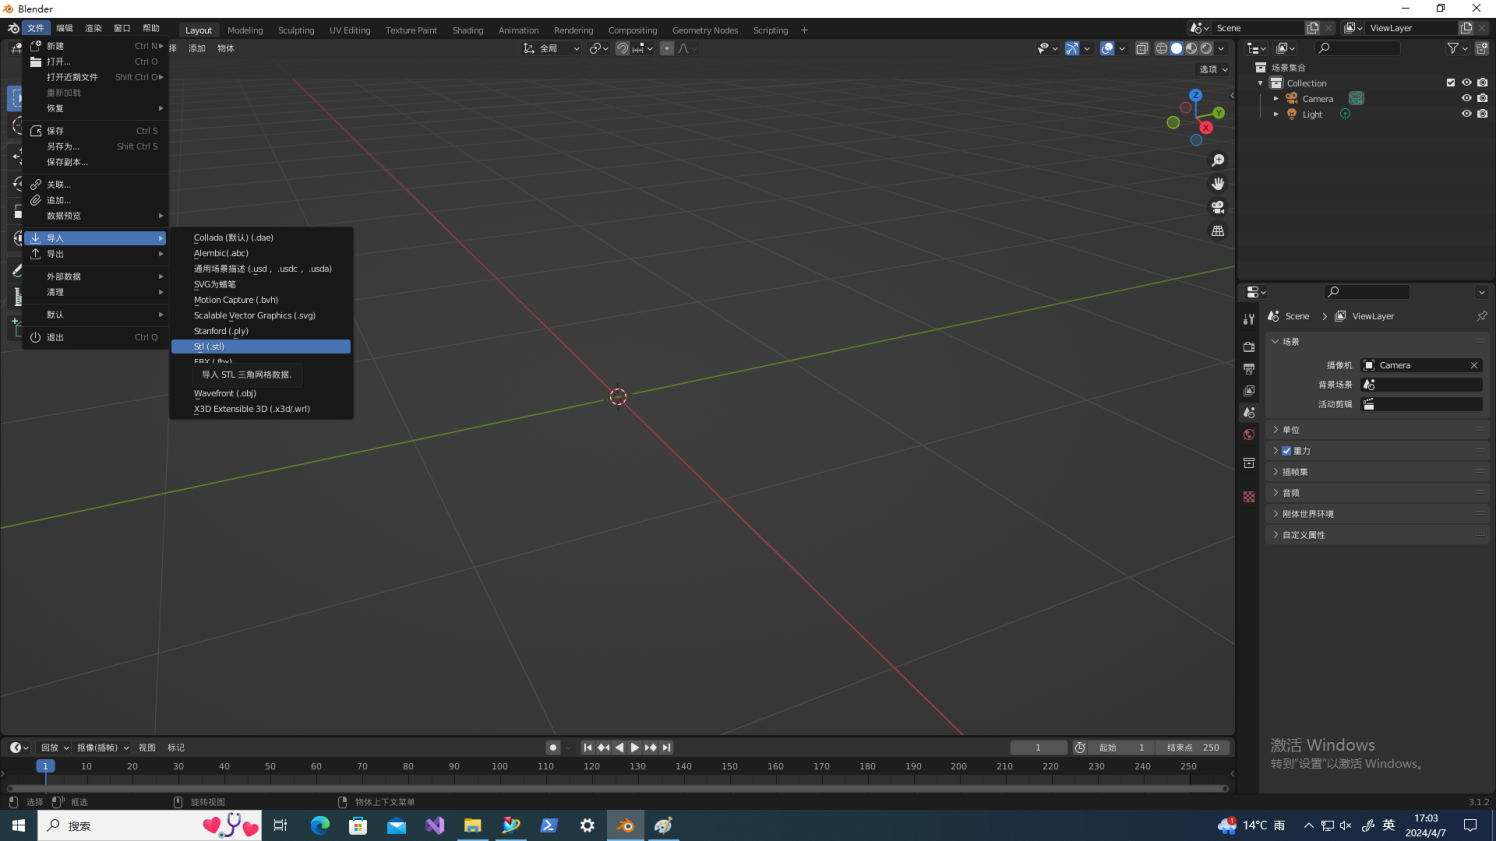Screen dimensions: 1496x841
Task: Open the Texture properties checker icon
Action: pyautogui.click(x=1249, y=496)
